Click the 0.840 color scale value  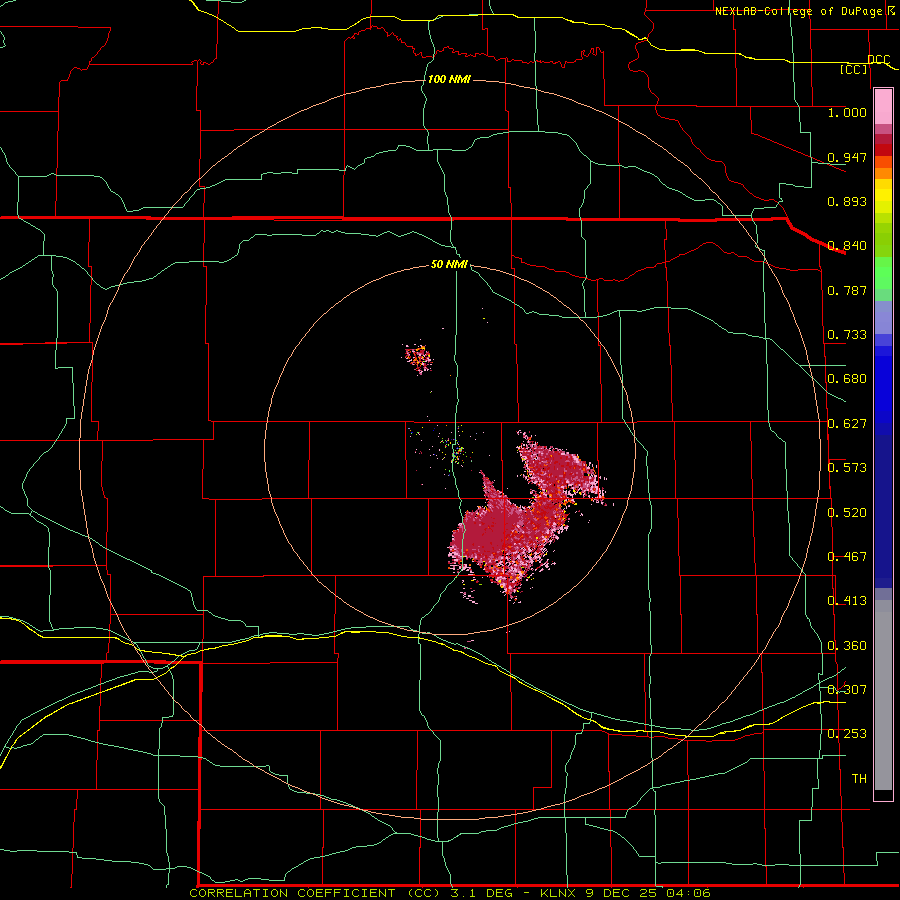(x=847, y=246)
